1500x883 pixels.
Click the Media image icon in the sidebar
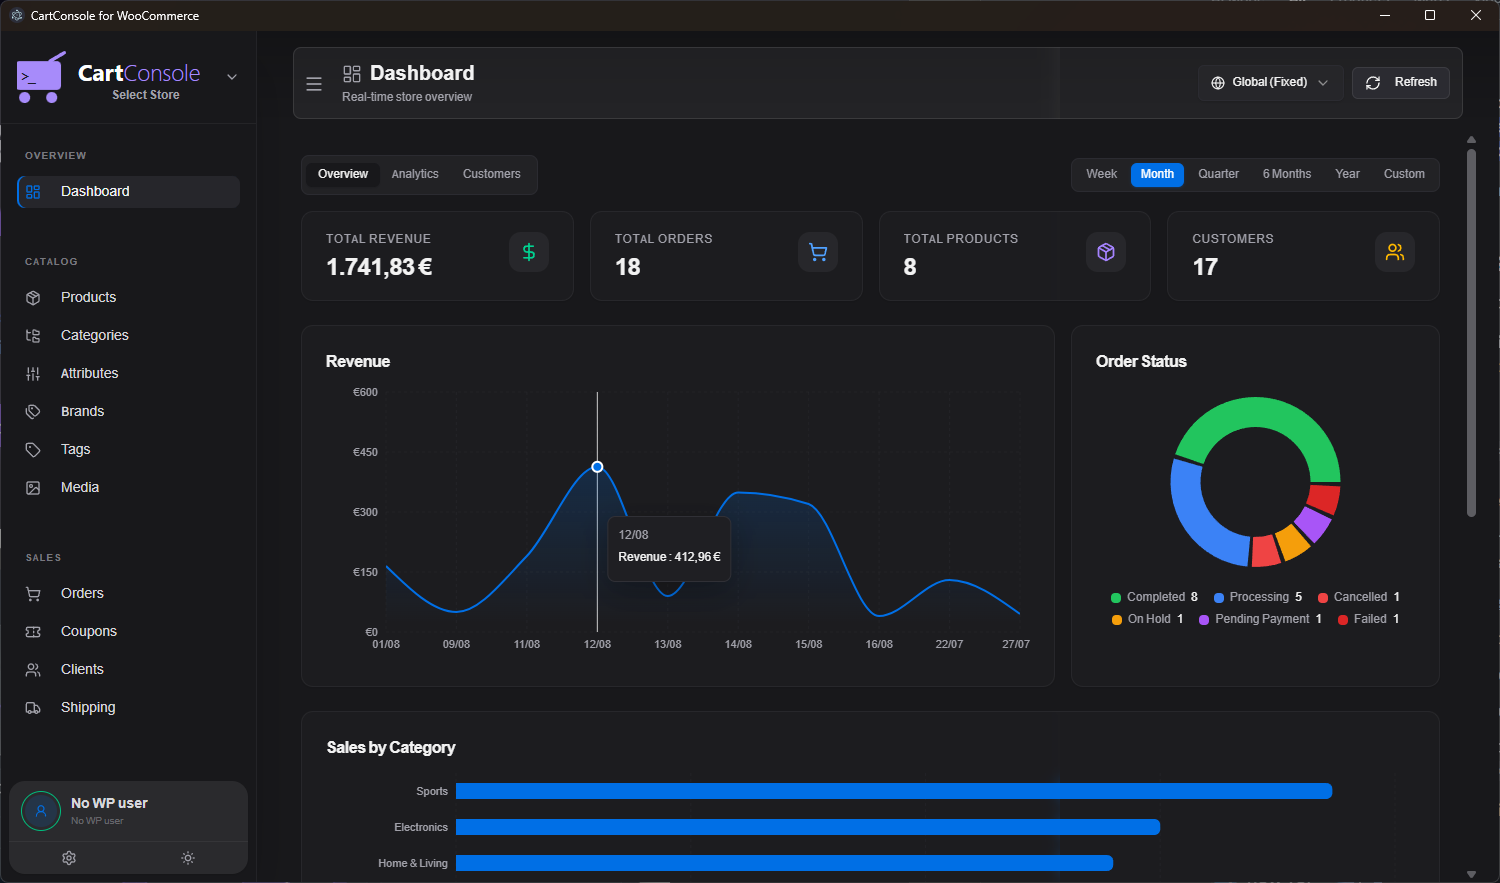[33, 488]
